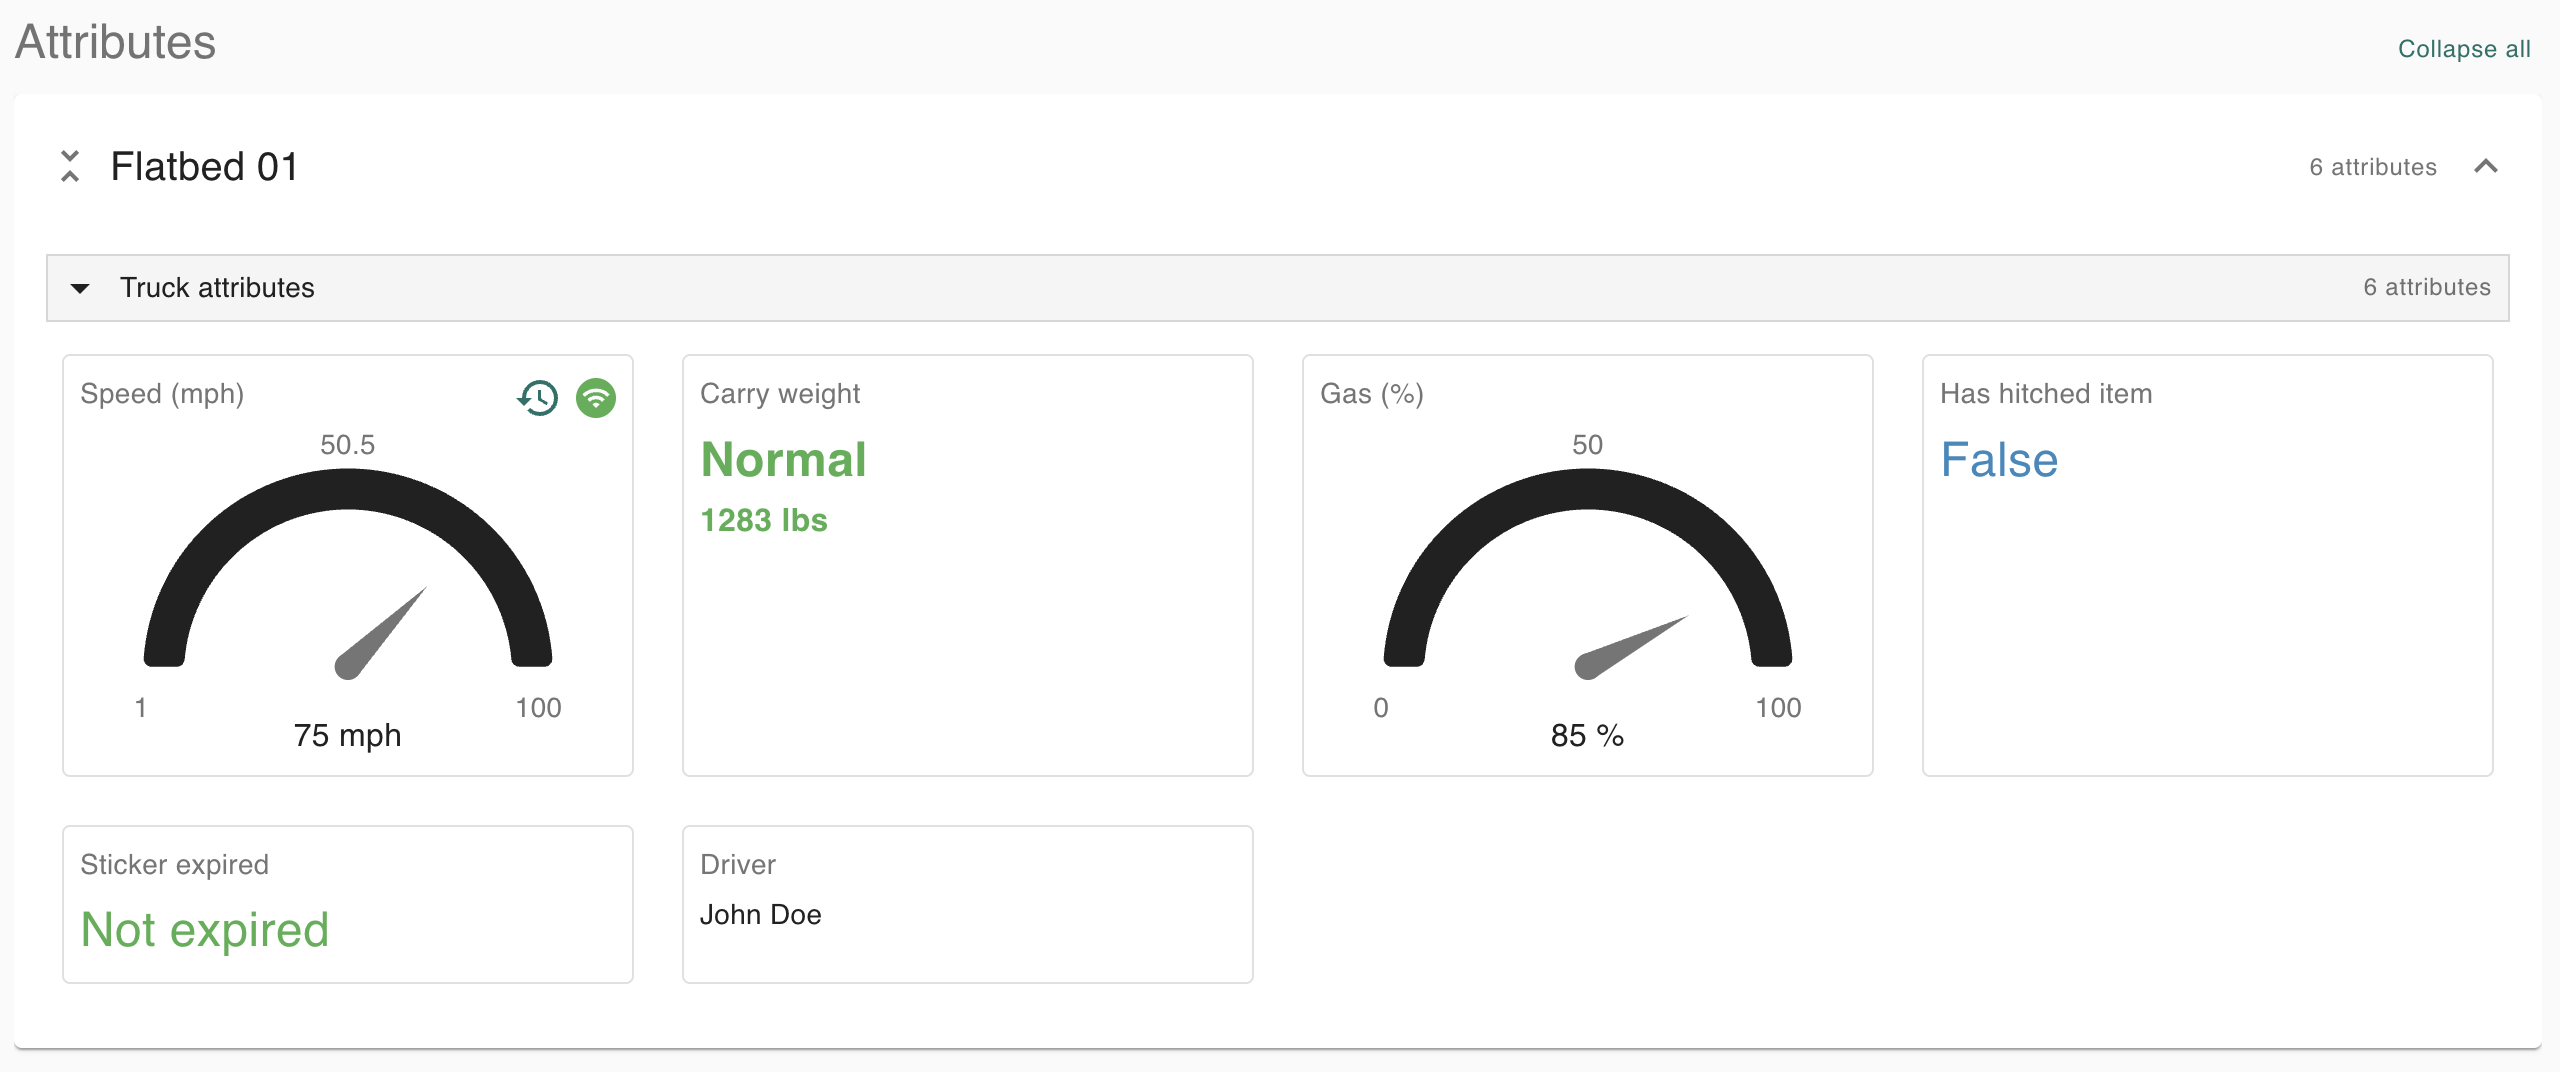The height and width of the screenshot is (1072, 2560).
Task: Click the 85 % gas reading
Action: (x=1587, y=735)
